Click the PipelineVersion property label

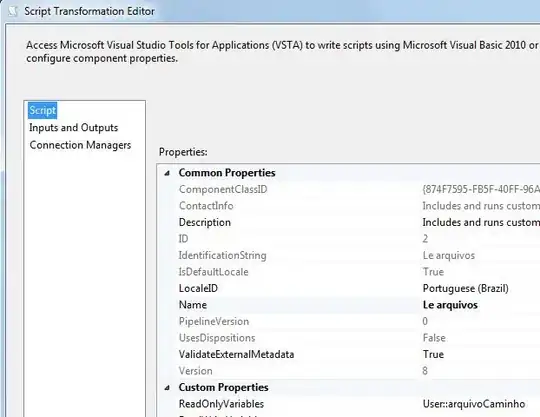coord(214,322)
